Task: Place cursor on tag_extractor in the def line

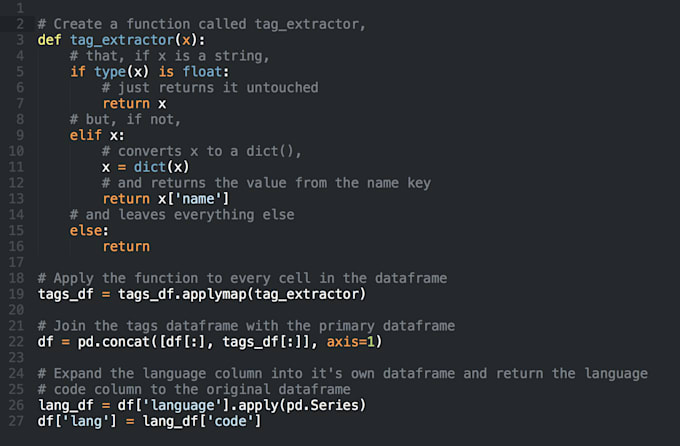Action: (119, 39)
